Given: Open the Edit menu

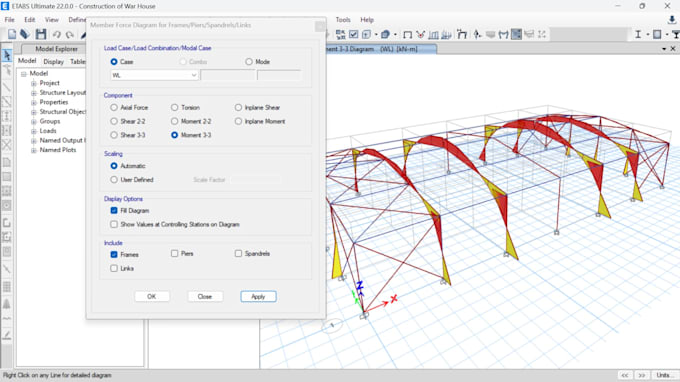Looking at the screenshot, I should point(29,20).
